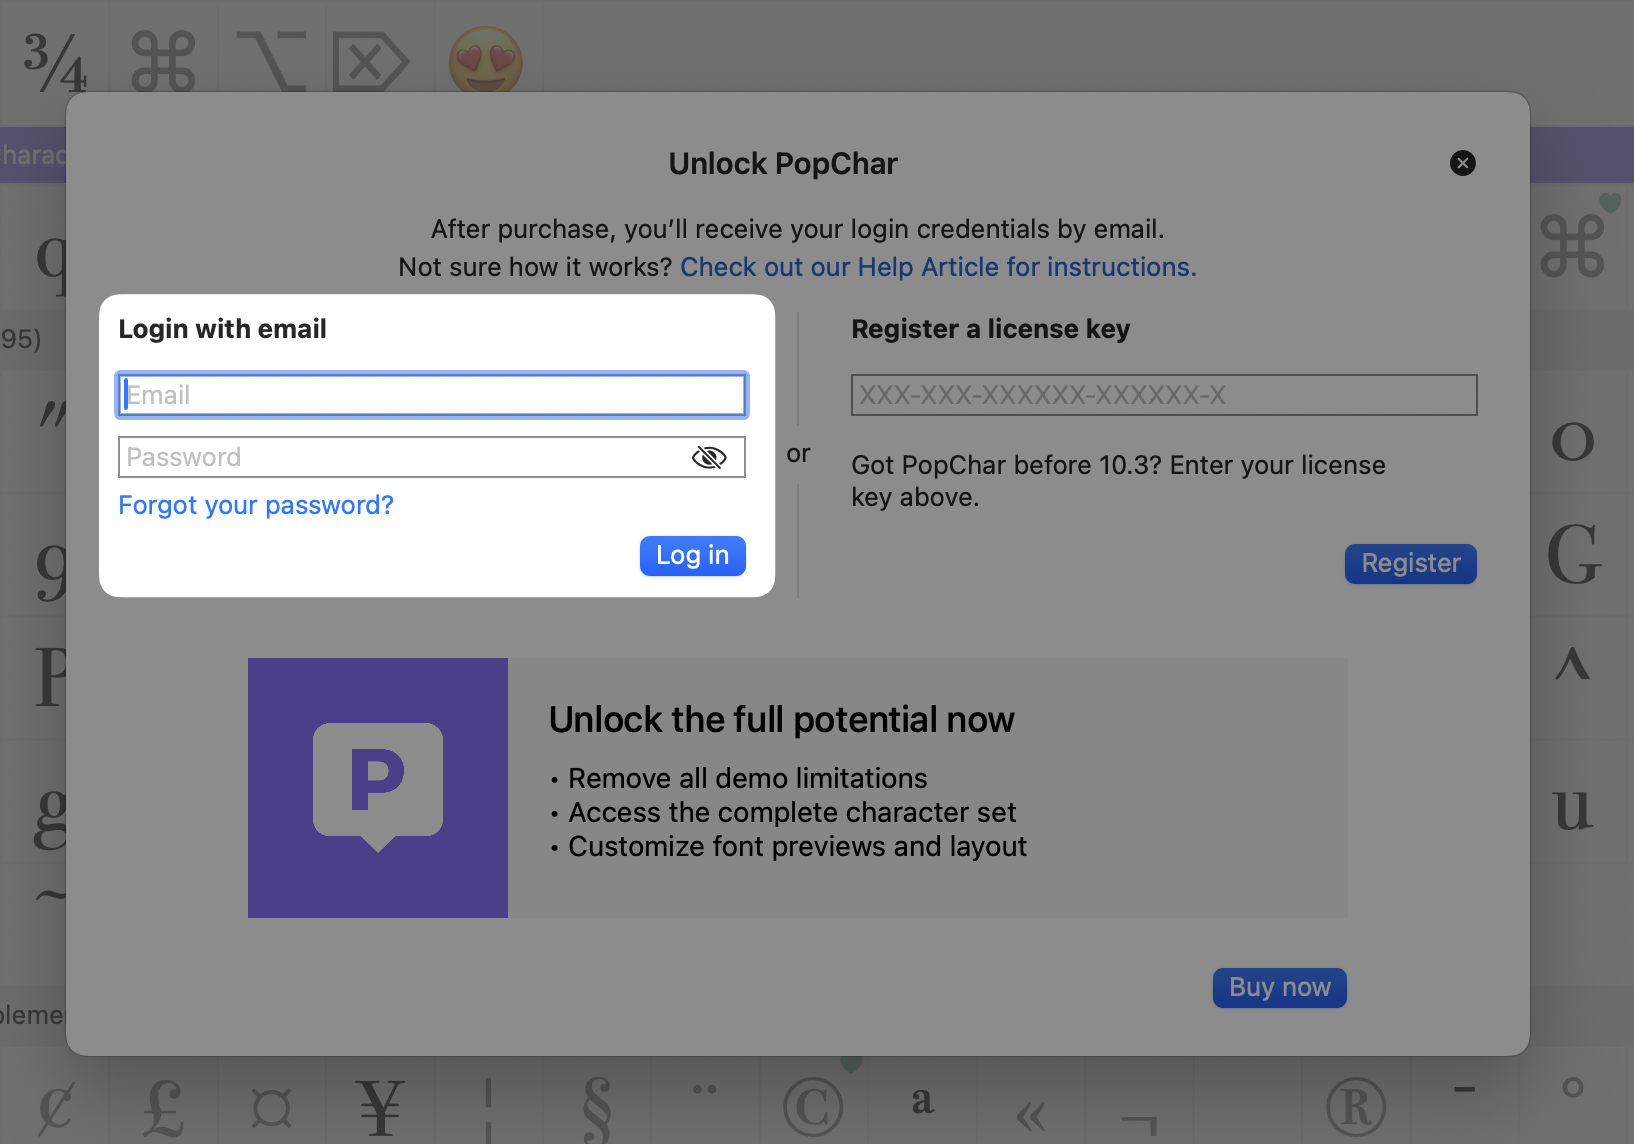Select the registered trademark symbol
The height and width of the screenshot is (1144, 1634).
pos(1355,1107)
